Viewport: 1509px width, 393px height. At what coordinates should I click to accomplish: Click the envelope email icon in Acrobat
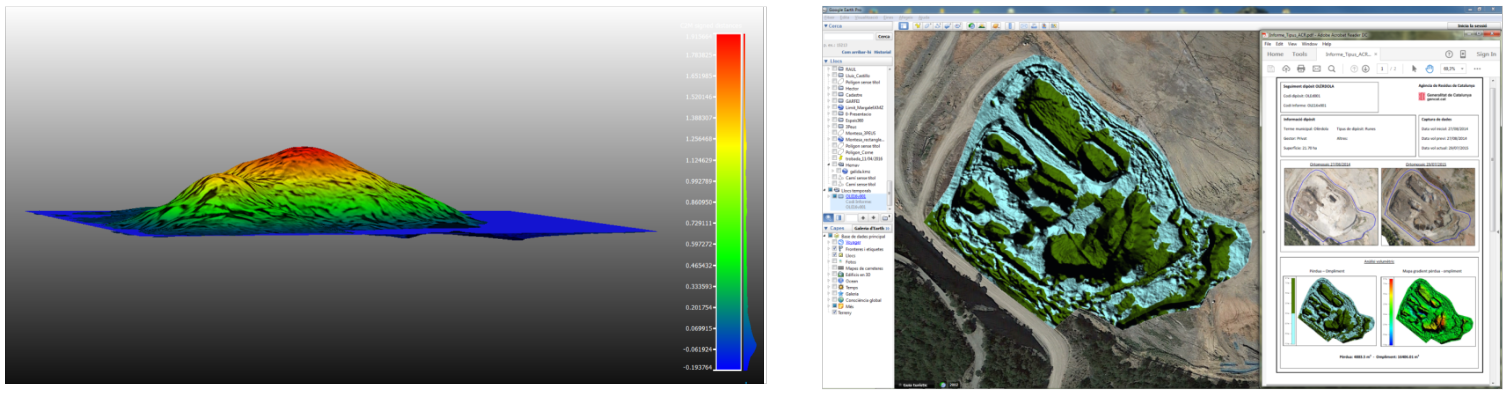pyautogui.click(x=1317, y=69)
